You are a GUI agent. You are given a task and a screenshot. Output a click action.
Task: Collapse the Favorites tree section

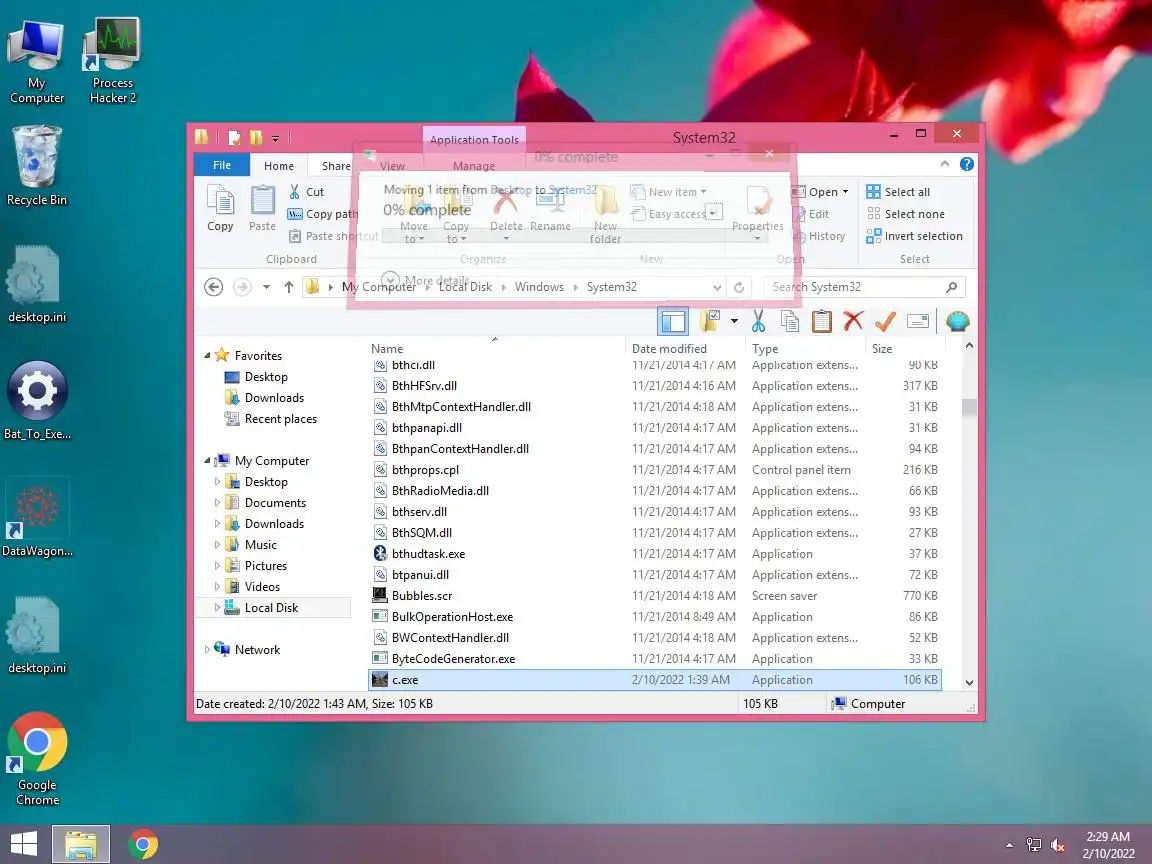point(207,356)
